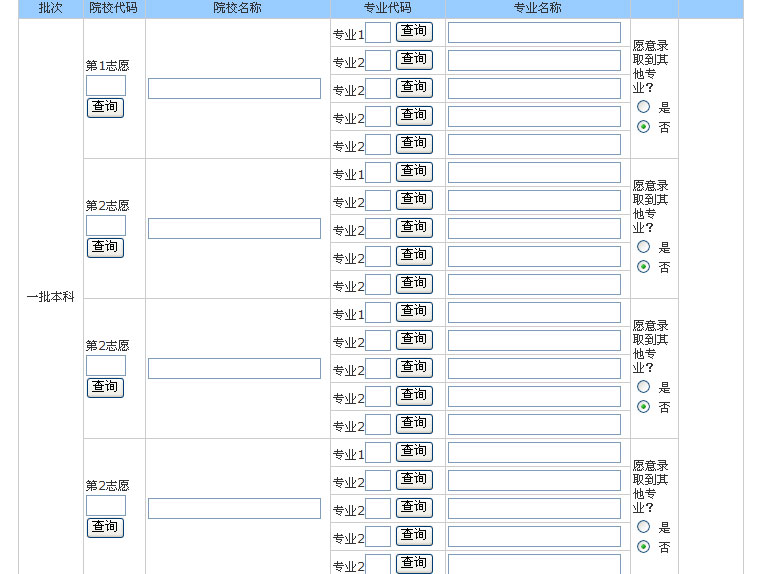Choose 否 in the first 第2志愿 block
The width and height of the screenshot is (758, 574).
pos(643,266)
